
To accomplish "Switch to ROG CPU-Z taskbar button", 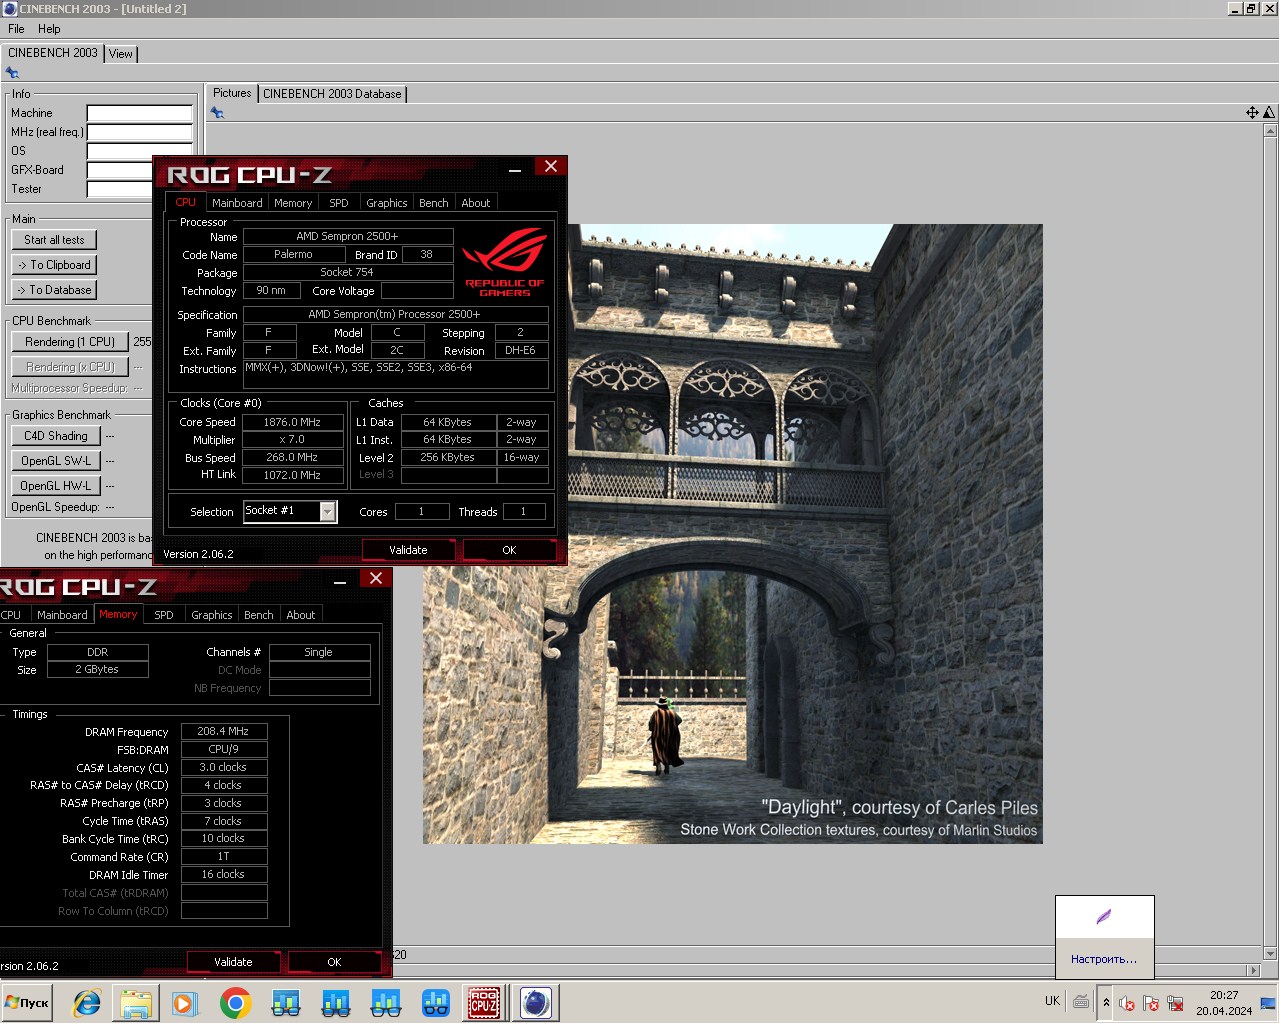I will [x=484, y=1002].
